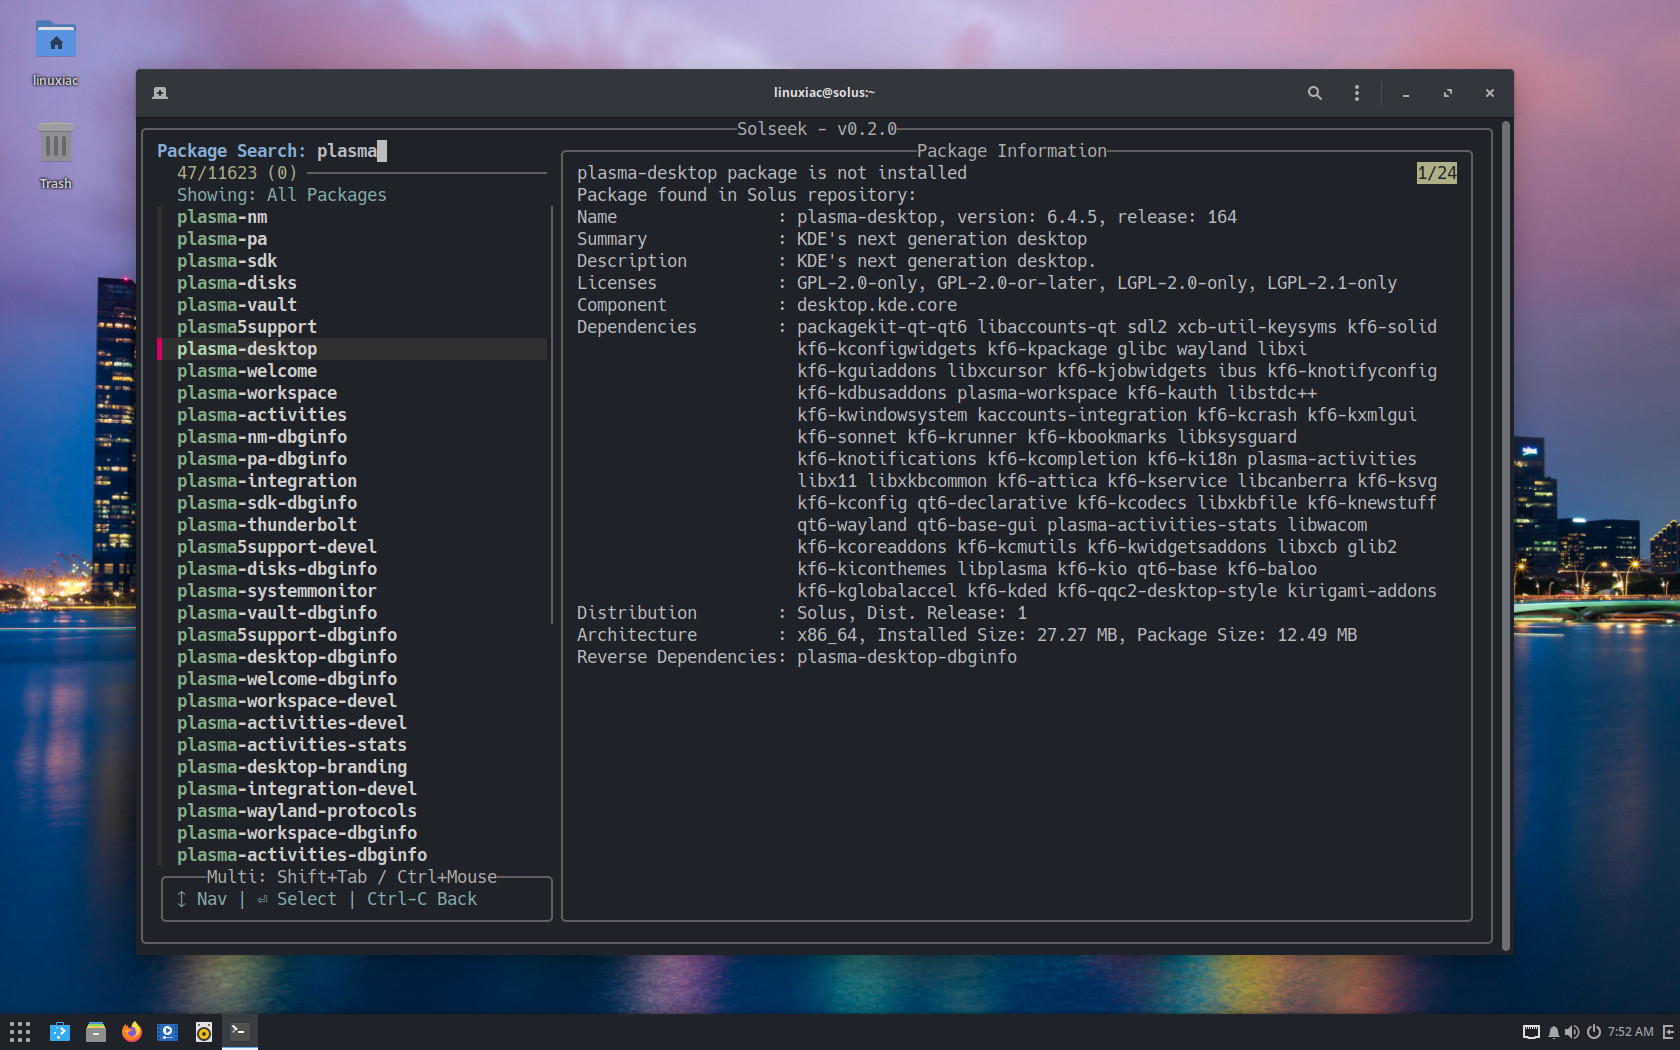
Task: Open the wired network tray icon
Action: click(1531, 1032)
